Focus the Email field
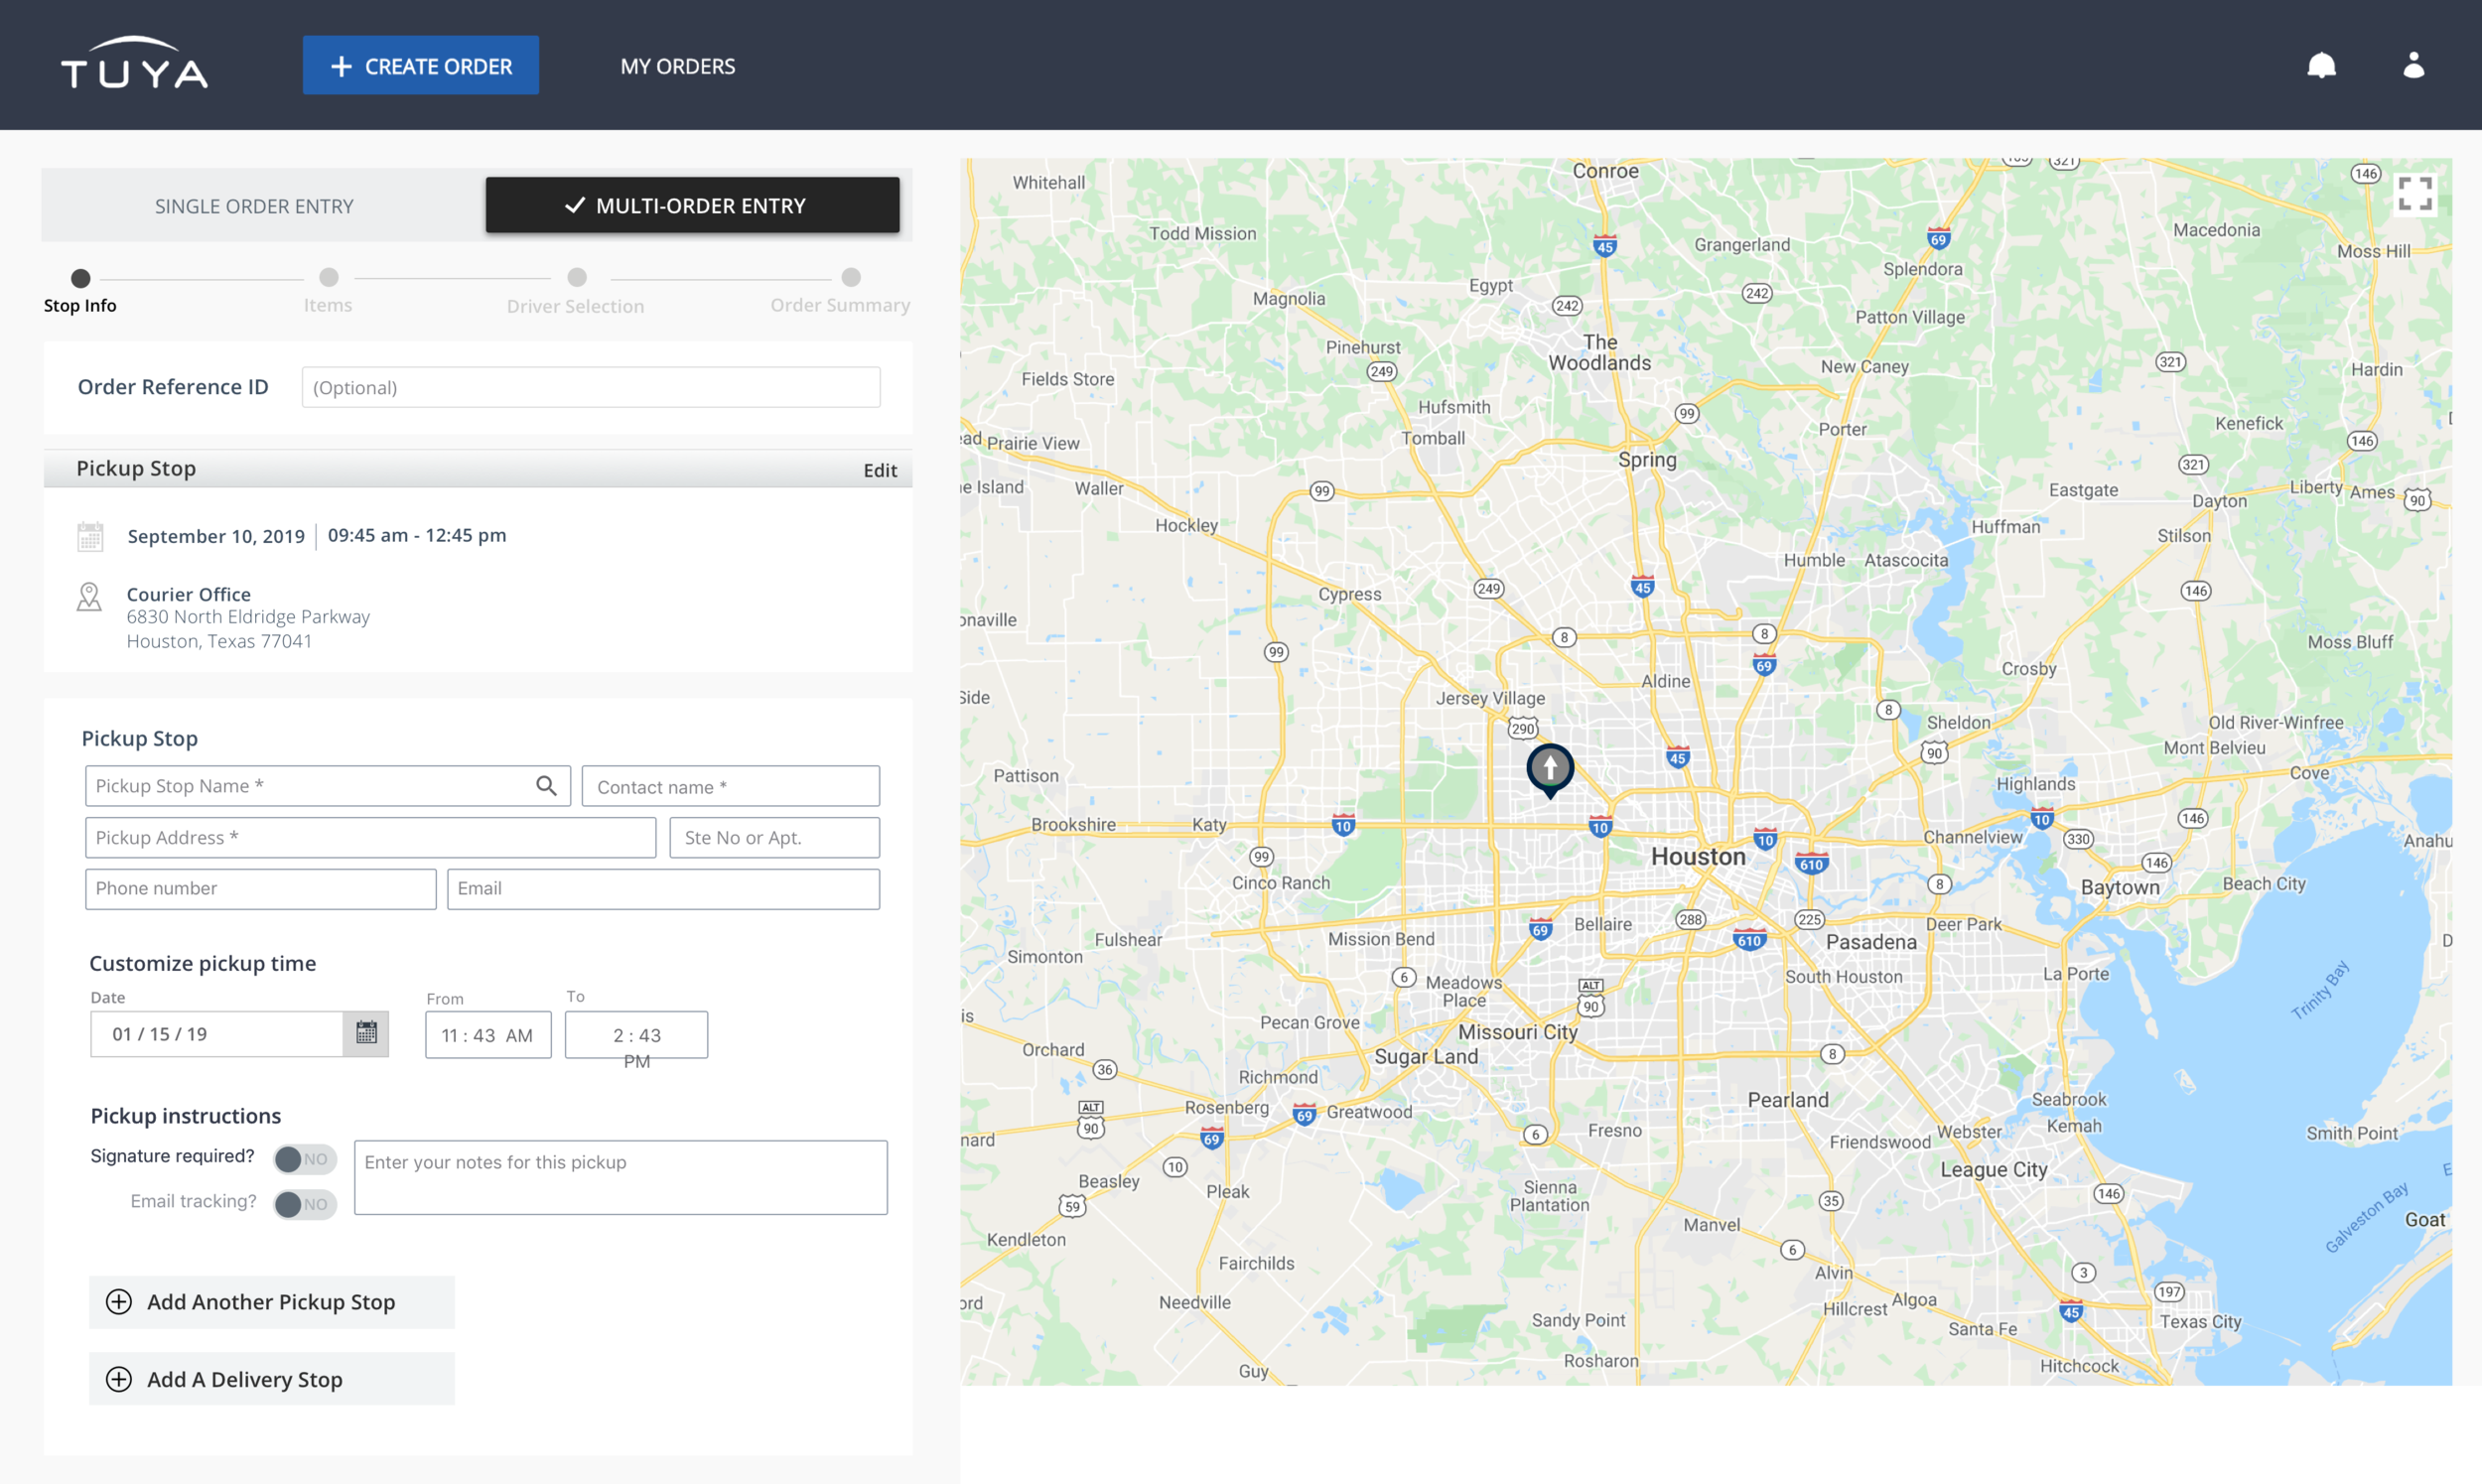2482x1484 pixels. (x=664, y=889)
